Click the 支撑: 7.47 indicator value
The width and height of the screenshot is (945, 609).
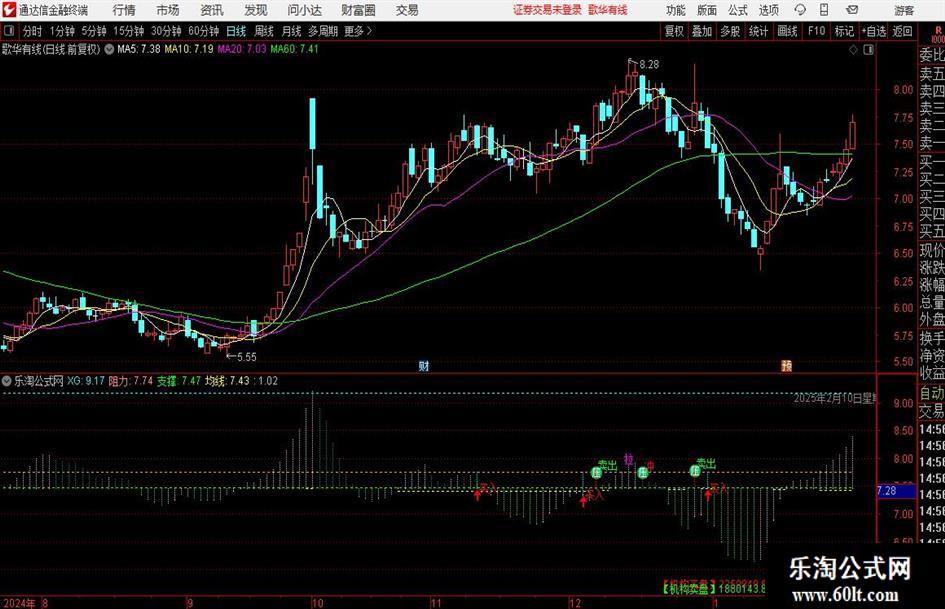(x=179, y=381)
